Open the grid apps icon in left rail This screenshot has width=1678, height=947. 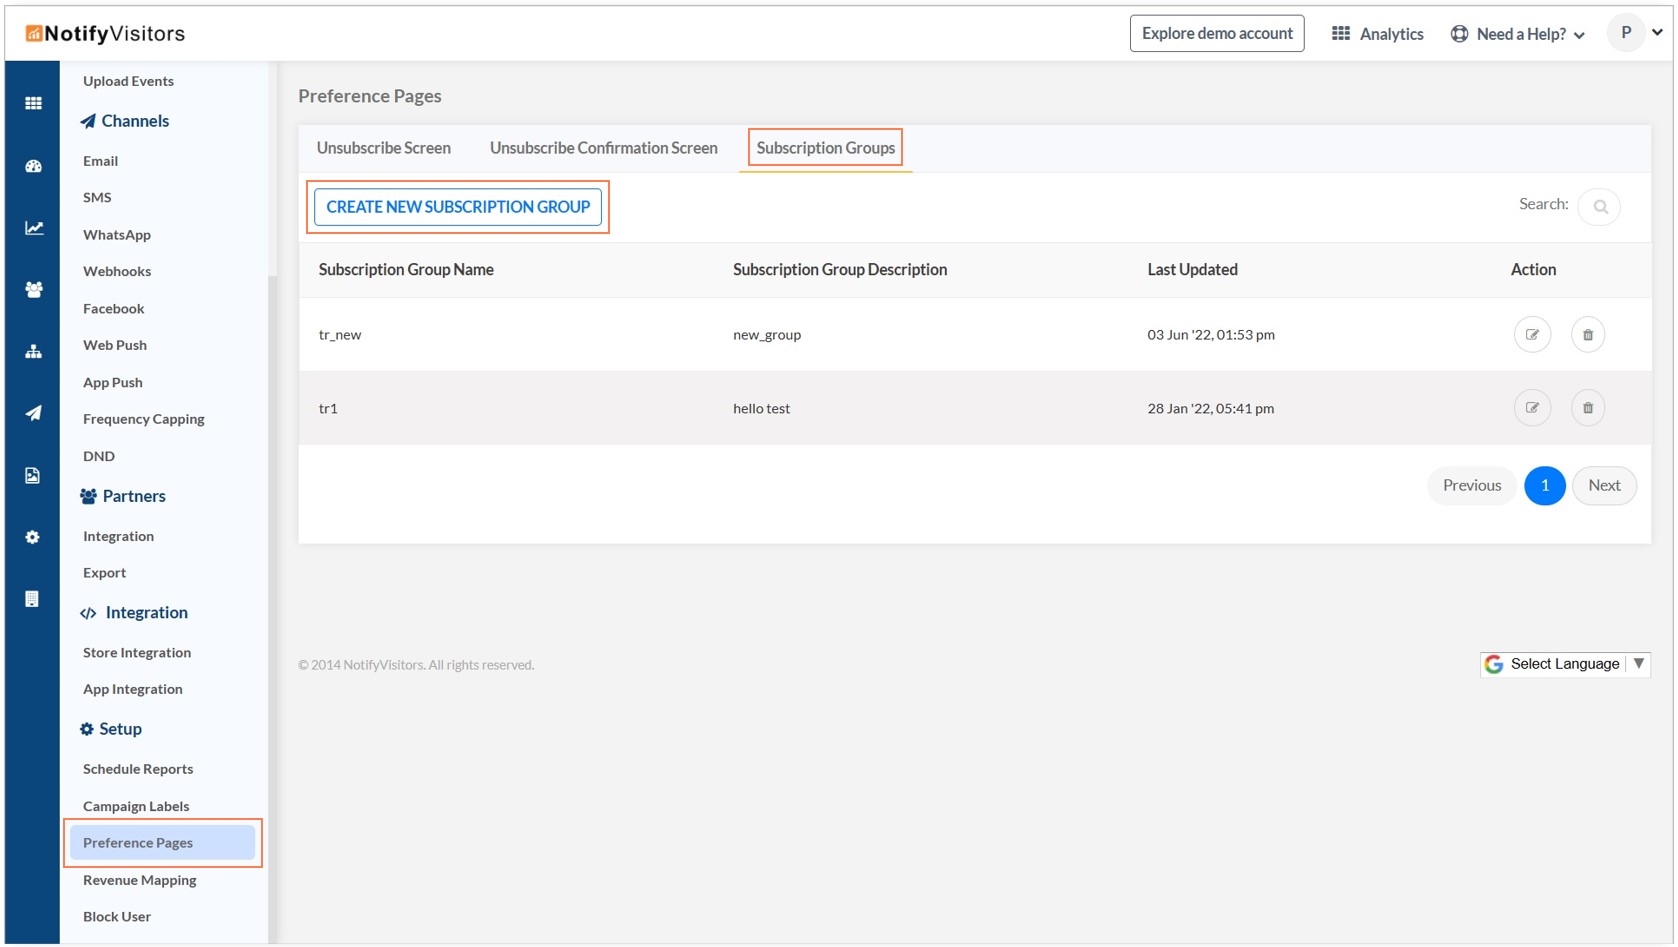pos(33,103)
